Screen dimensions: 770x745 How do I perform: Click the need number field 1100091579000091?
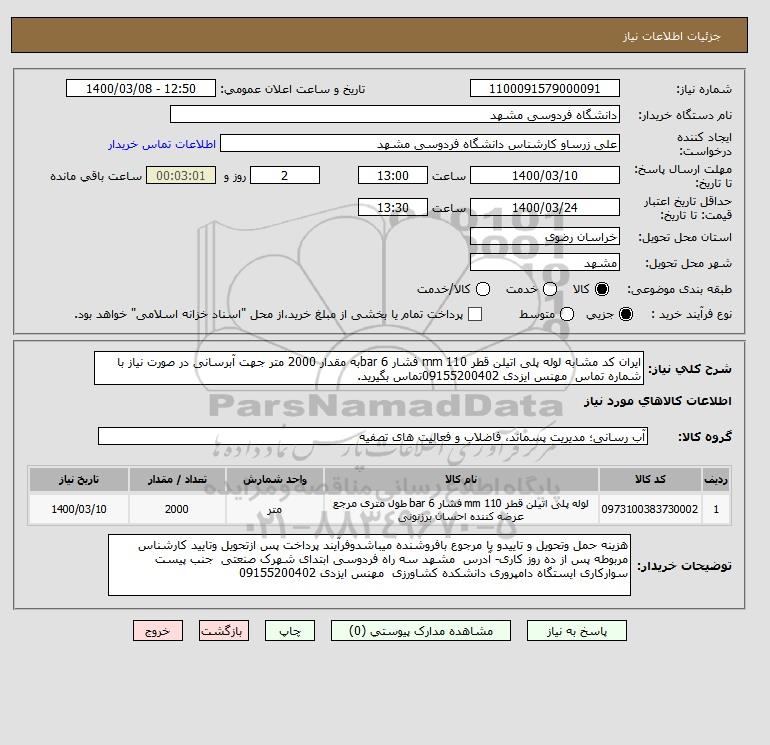[x=545, y=88]
